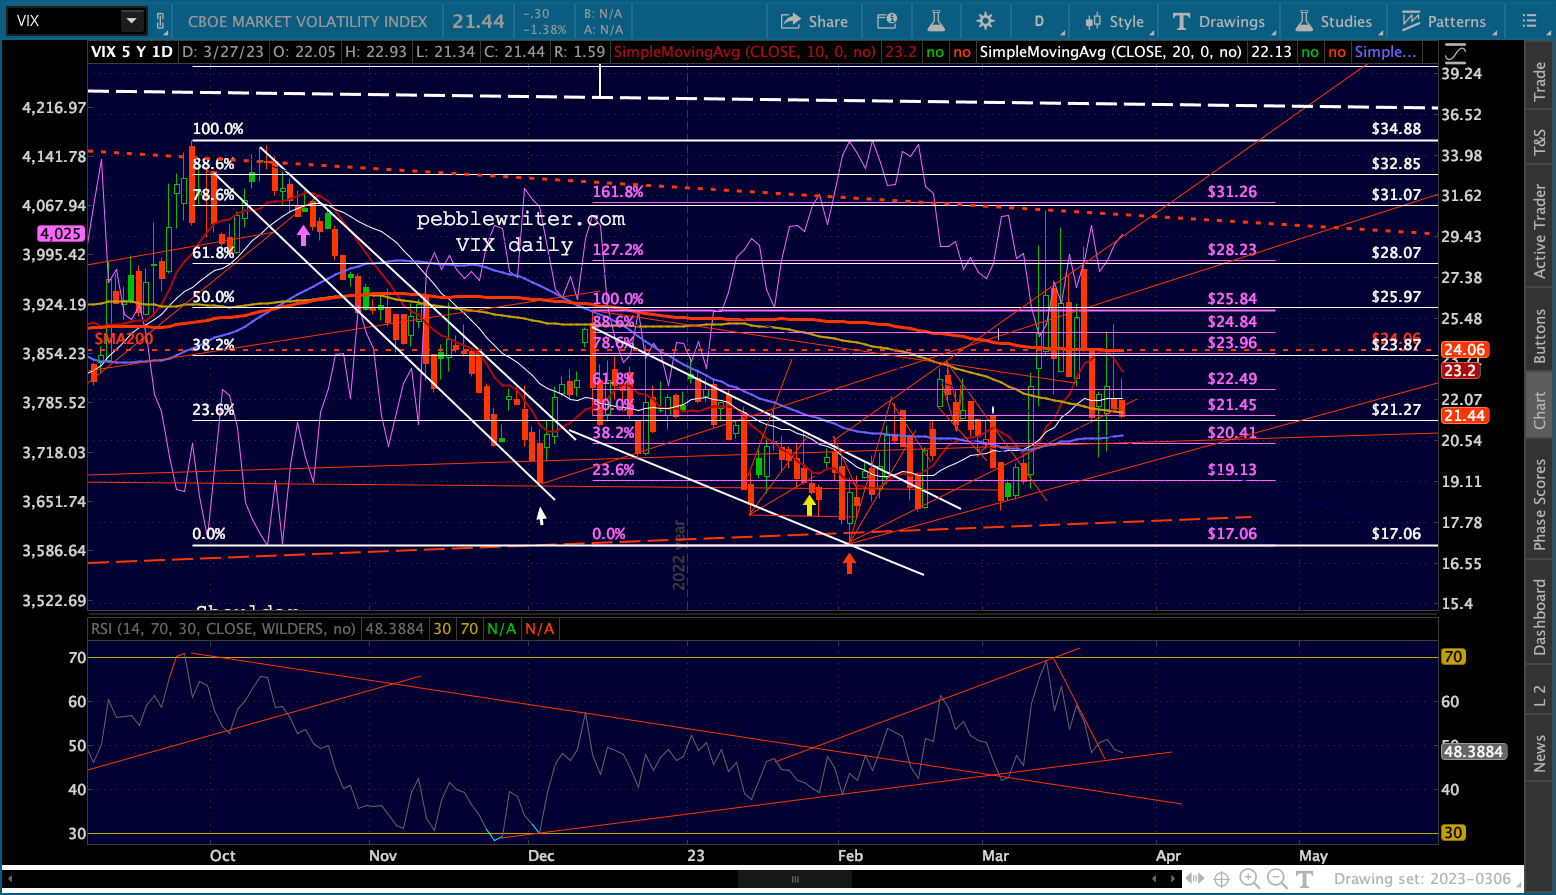Click the VIX symbol input field

click(x=64, y=21)
